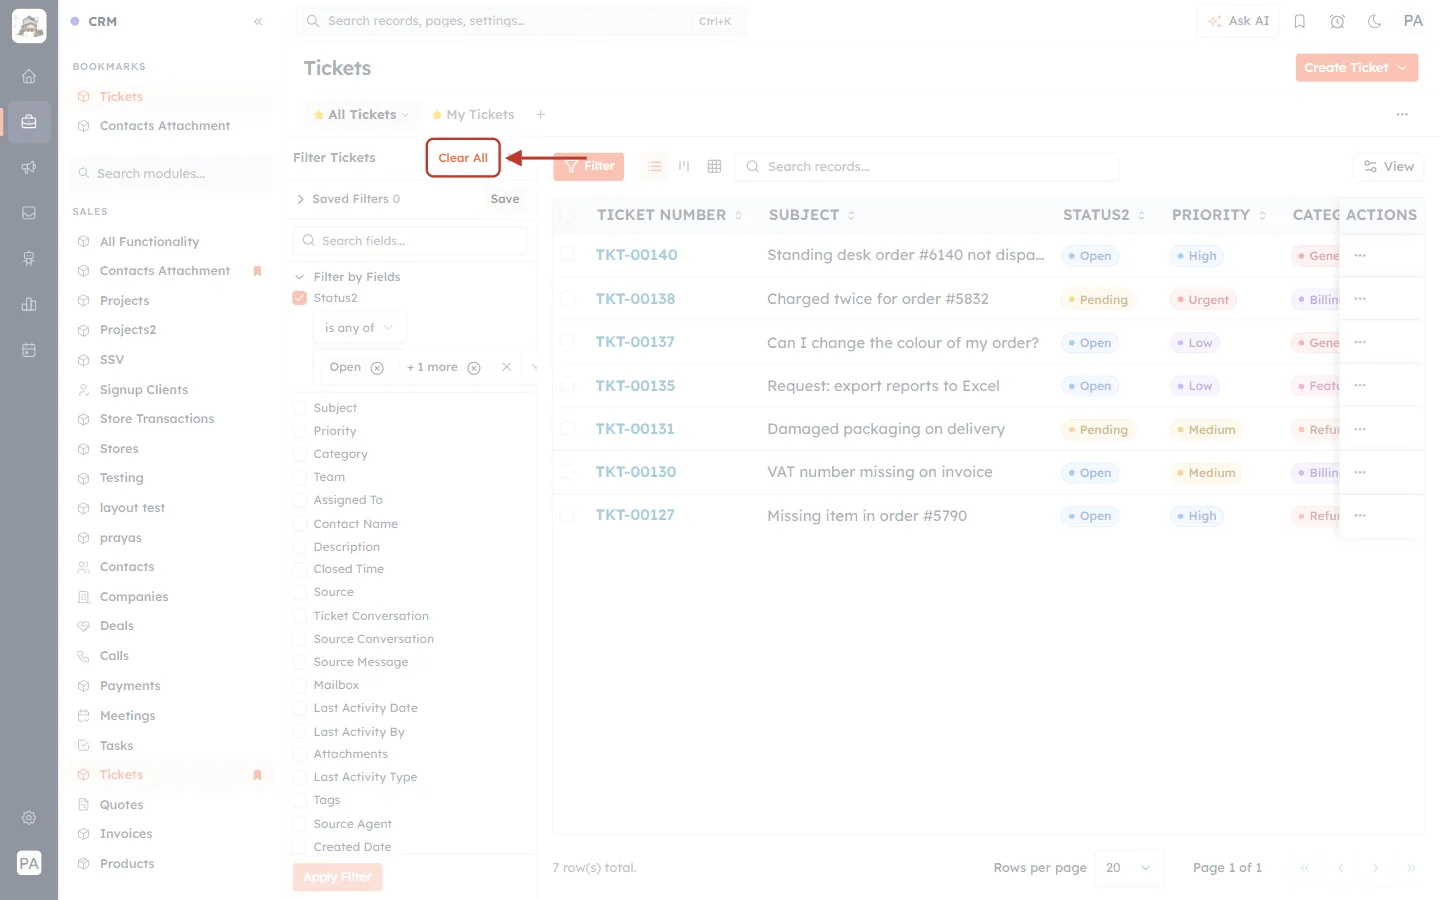The width and height of the screenshot is (1440, 900).
Task: Open Contacts in the sales menu
Action: coord(127,567)
